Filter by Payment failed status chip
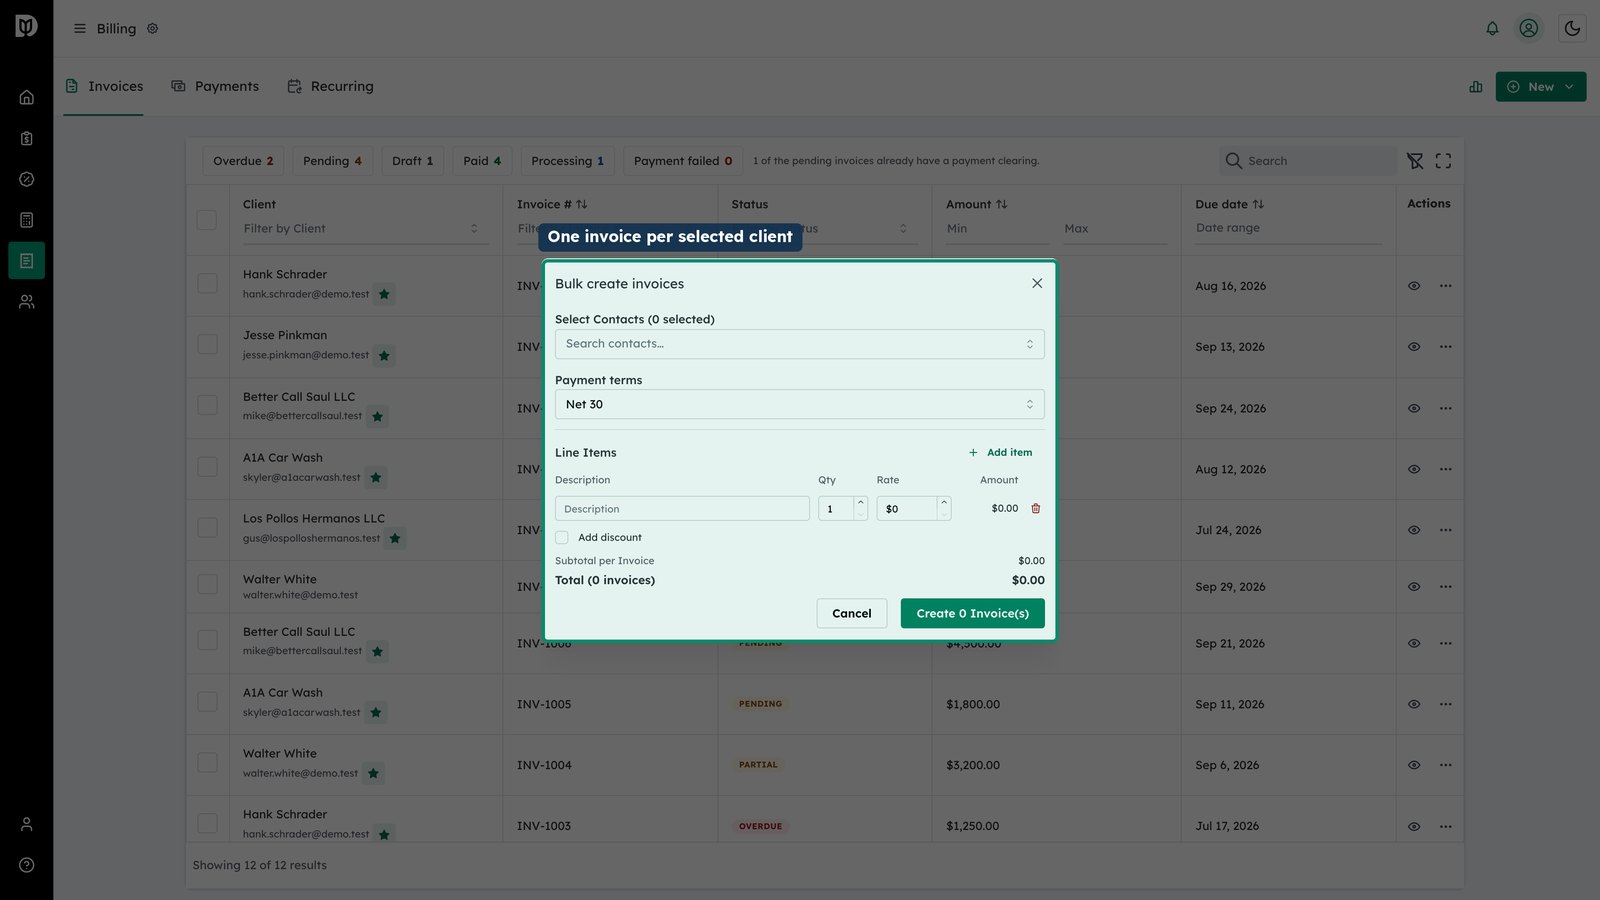Screen dimensions: 1600x900 pos(683,161)
